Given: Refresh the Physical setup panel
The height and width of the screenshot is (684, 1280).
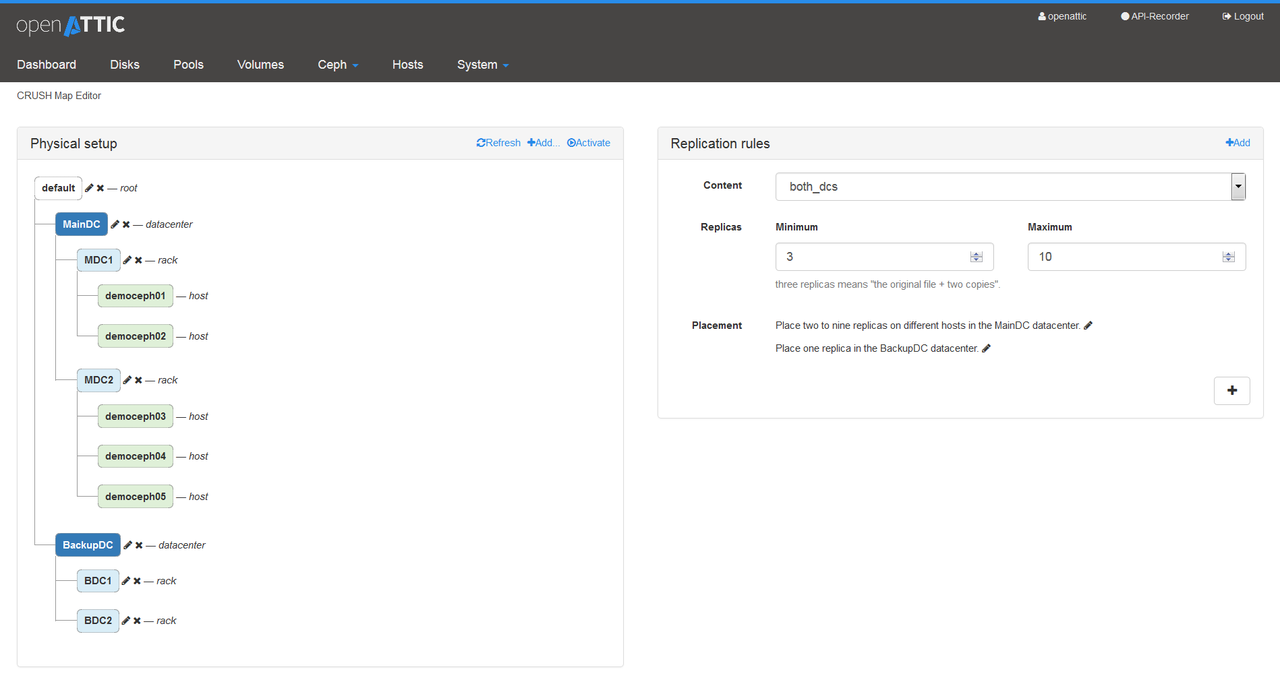Looking at the screenshot, I should [499, 143].
